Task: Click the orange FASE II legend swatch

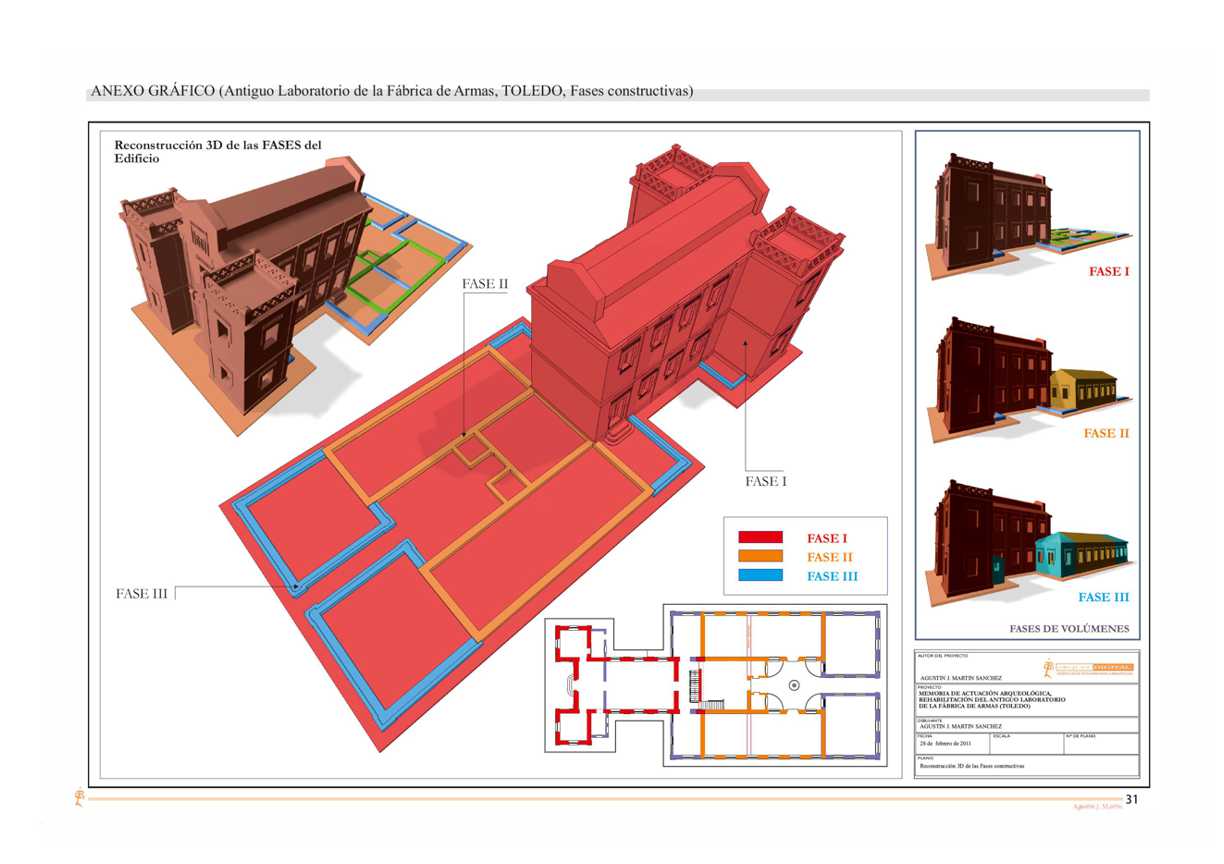Action: [x=760, y=557]
